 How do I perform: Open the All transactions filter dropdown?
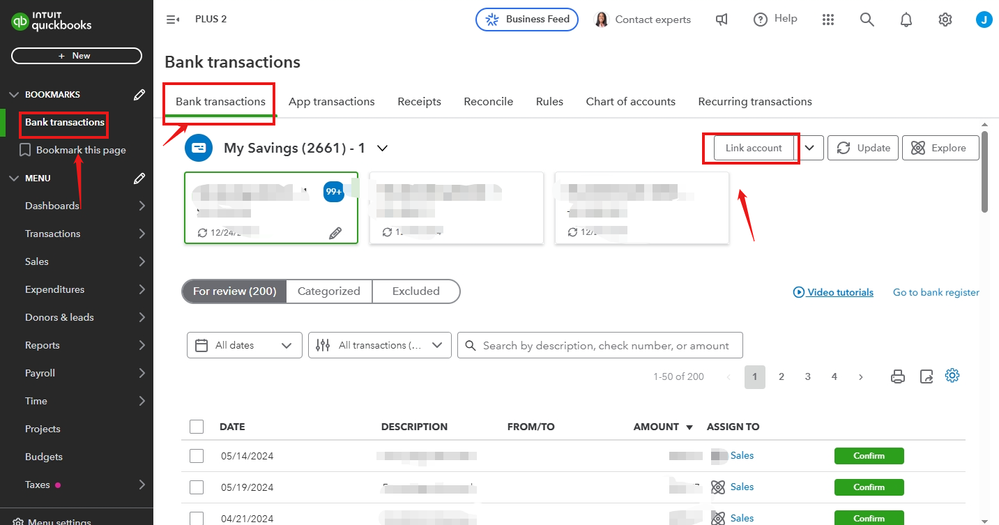point(380,345)
